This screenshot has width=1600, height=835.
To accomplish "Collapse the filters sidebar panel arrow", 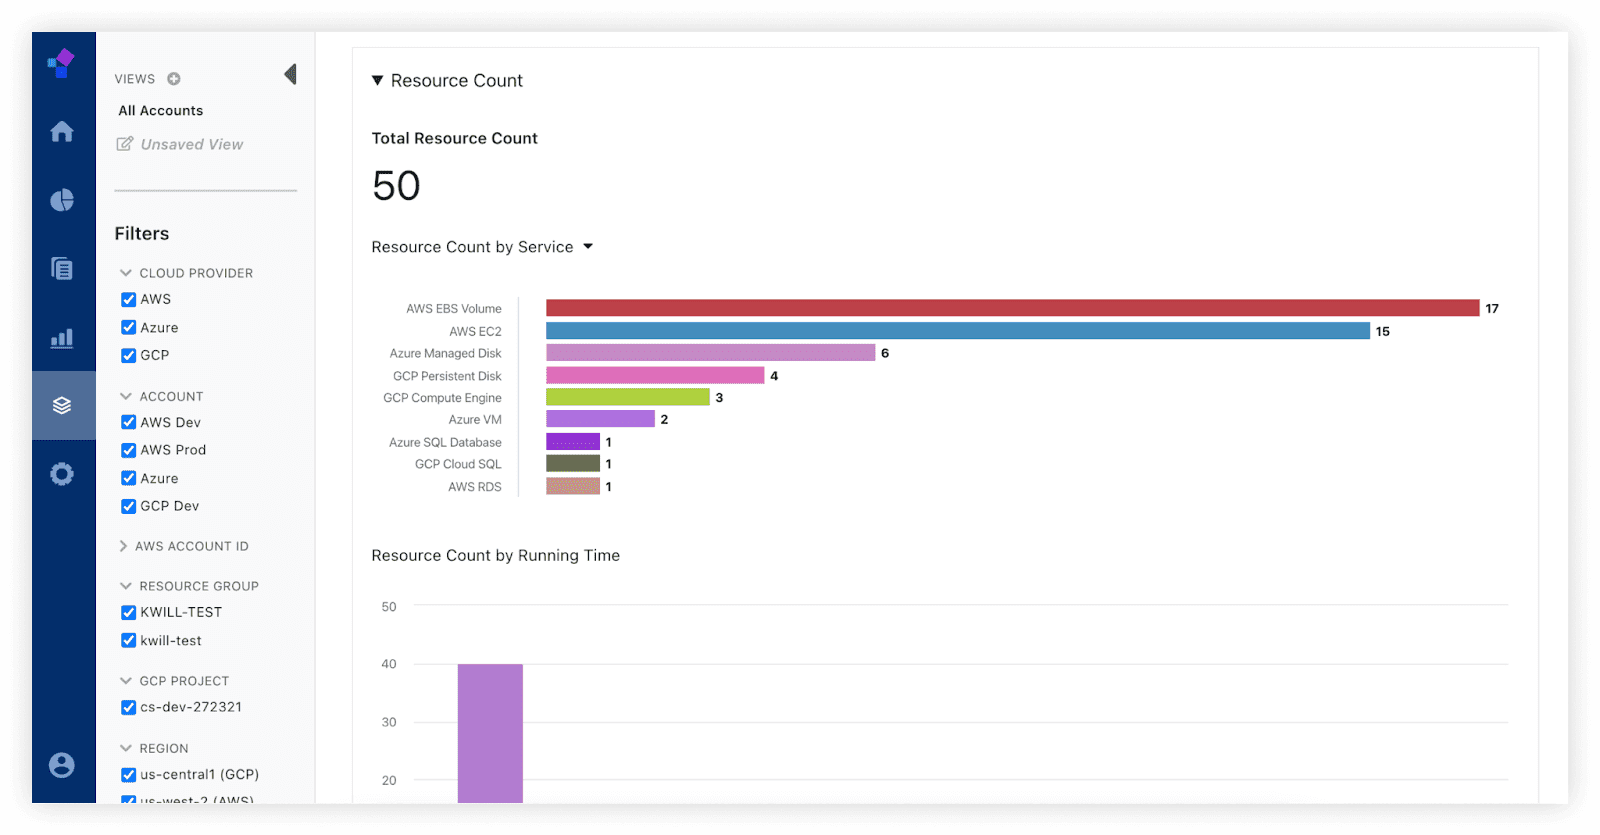I will (x=290, y=74).
